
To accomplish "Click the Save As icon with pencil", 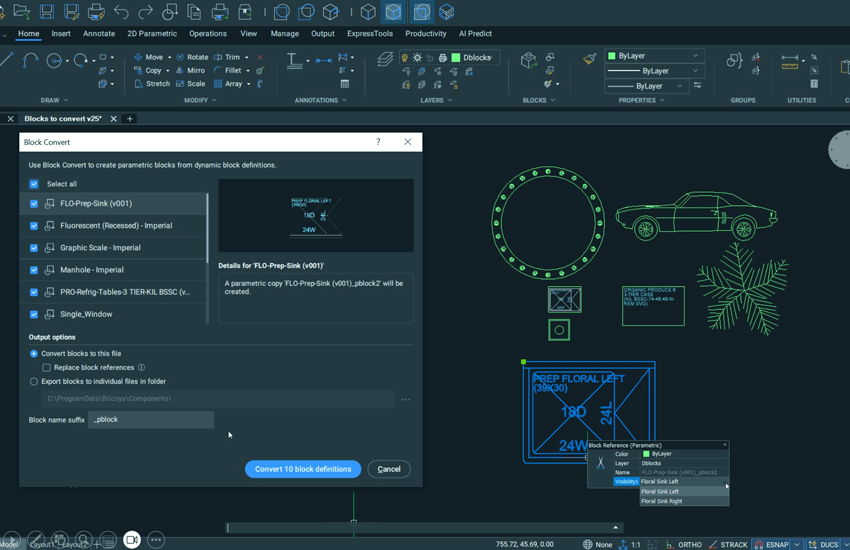I will tap(72, 11).
